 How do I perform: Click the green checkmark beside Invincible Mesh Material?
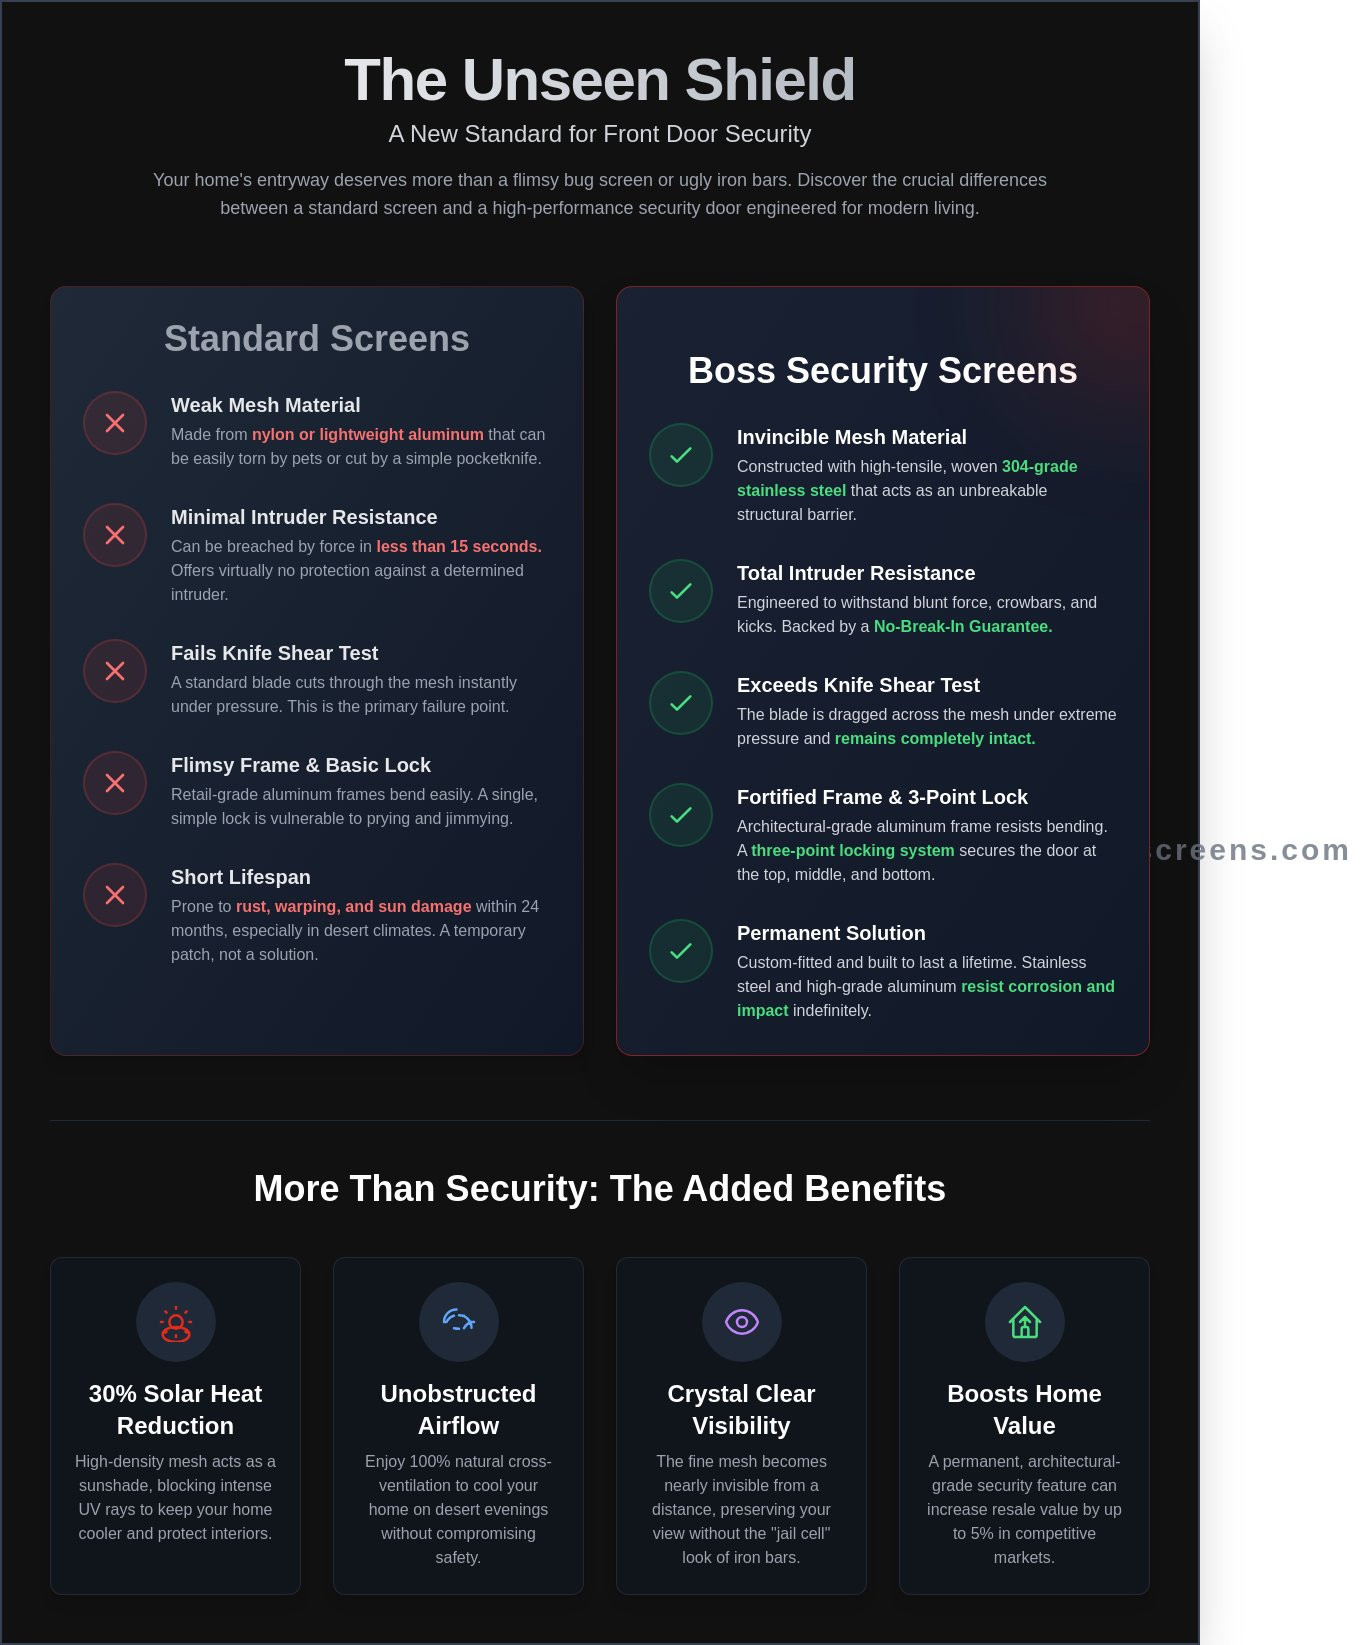click(681, 455)
